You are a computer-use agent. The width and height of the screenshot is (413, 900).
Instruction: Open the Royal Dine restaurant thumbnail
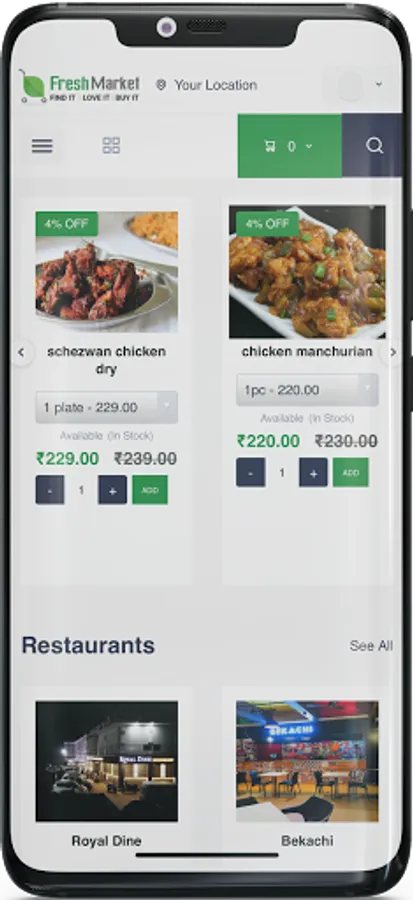(107, 761)
